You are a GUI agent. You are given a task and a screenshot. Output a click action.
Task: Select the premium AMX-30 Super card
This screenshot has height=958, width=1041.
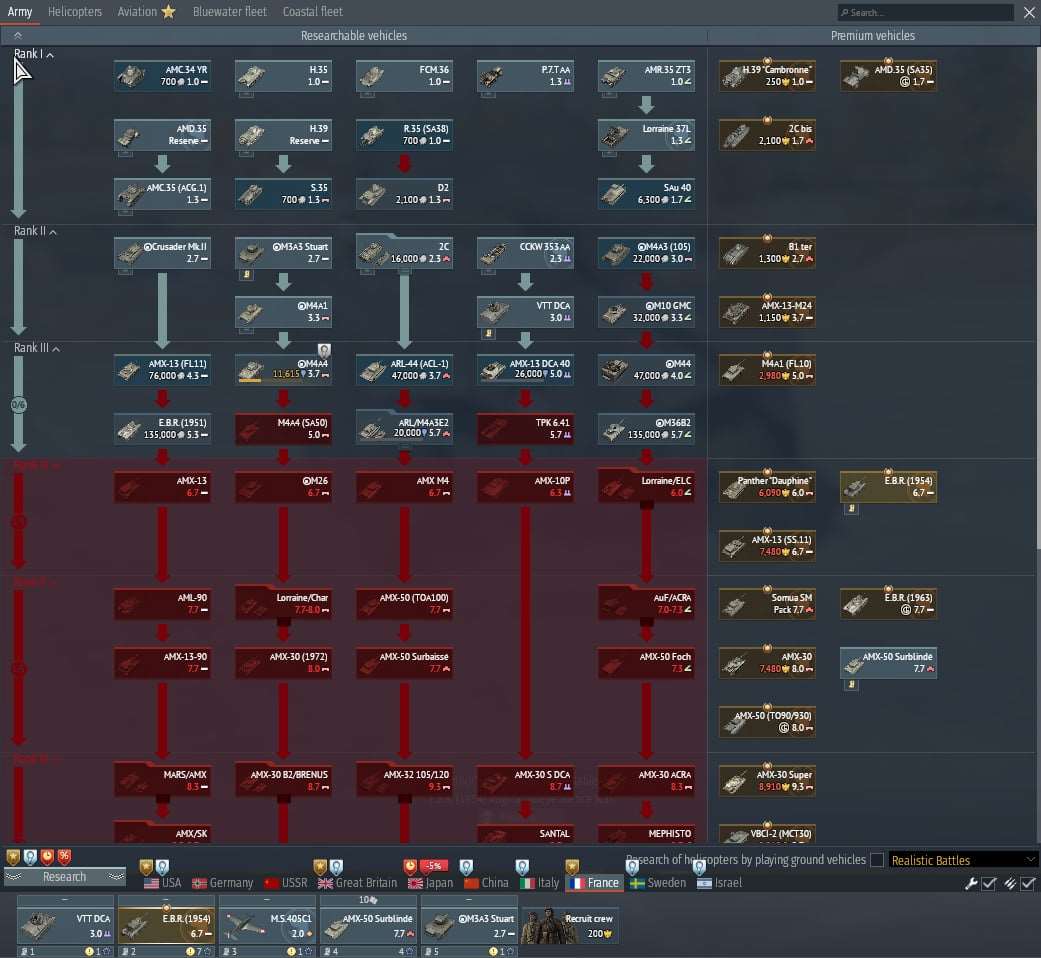767,781
